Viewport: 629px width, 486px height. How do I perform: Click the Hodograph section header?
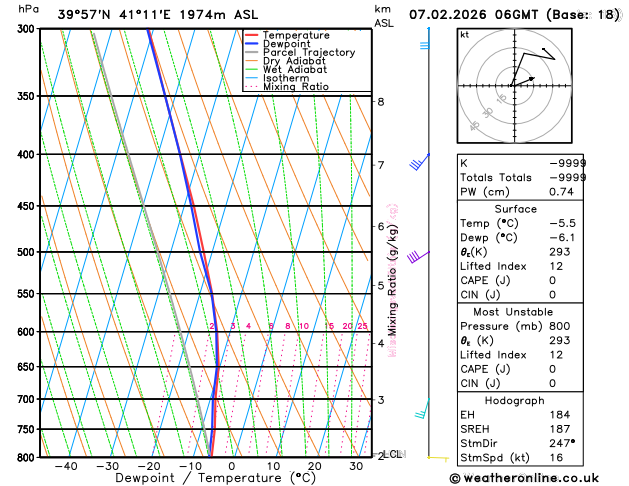pyautogui.click(x=514, y=401)
